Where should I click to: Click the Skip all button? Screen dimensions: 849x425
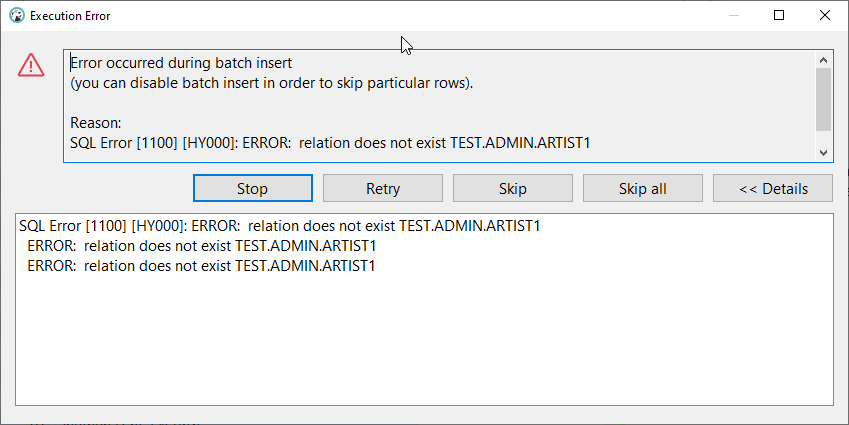643,188
